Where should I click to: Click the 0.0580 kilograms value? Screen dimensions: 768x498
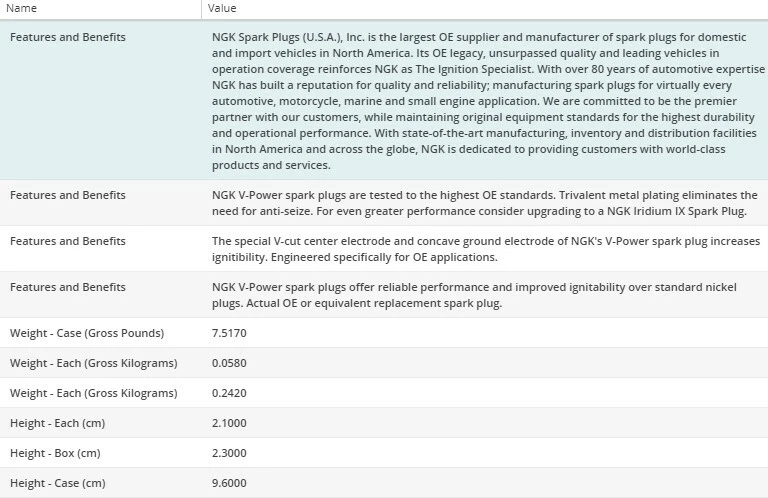(229, 363)
